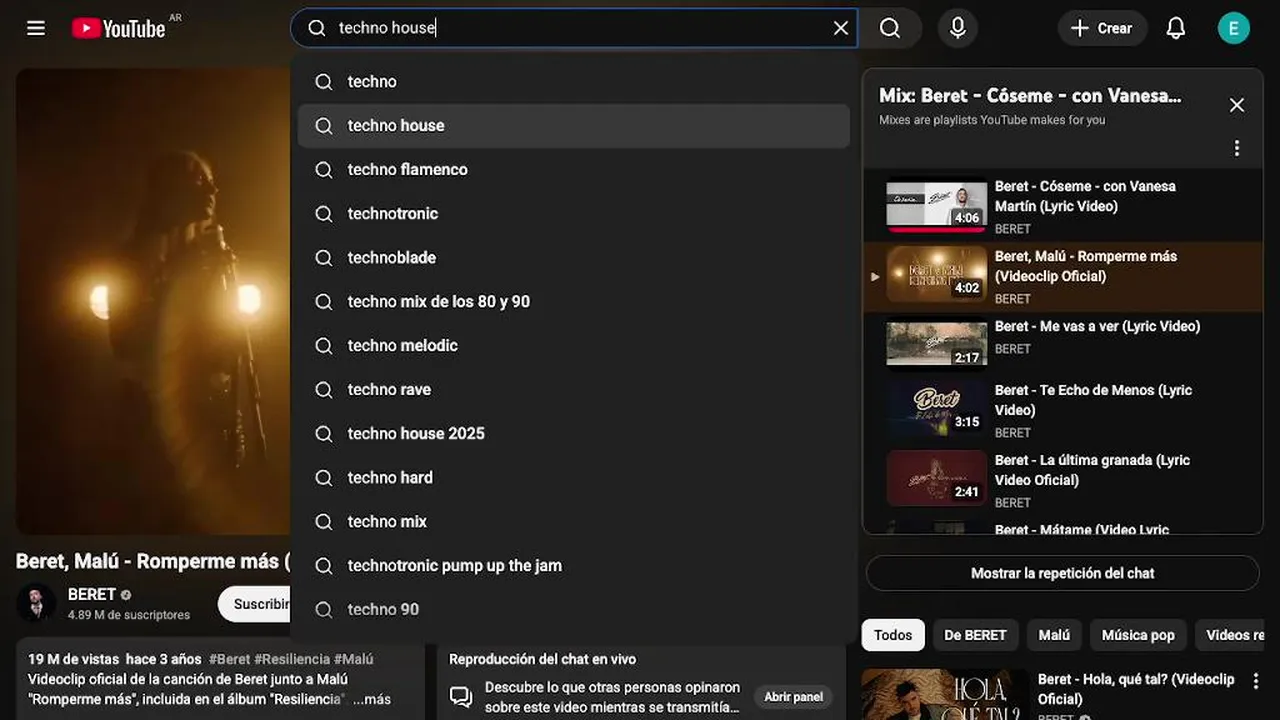Pick suggestion "techno 90"
This screenshot has width=1280, height=720.
[x=574, y=609]
